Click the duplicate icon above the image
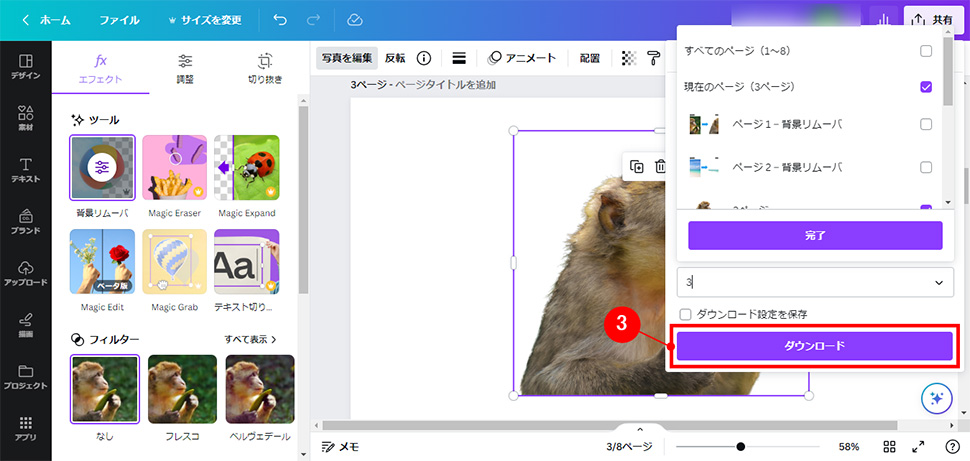 [637, 166]
